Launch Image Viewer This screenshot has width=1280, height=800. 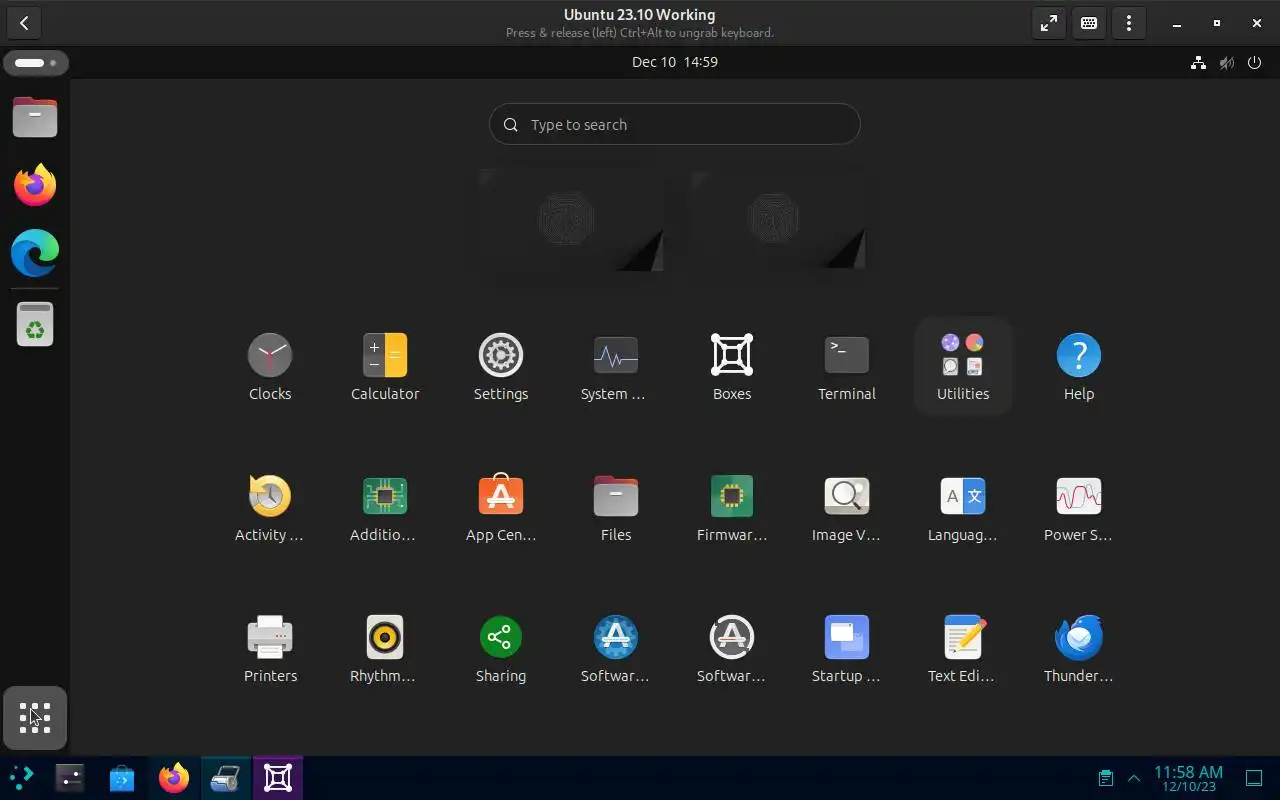[847, 508]
